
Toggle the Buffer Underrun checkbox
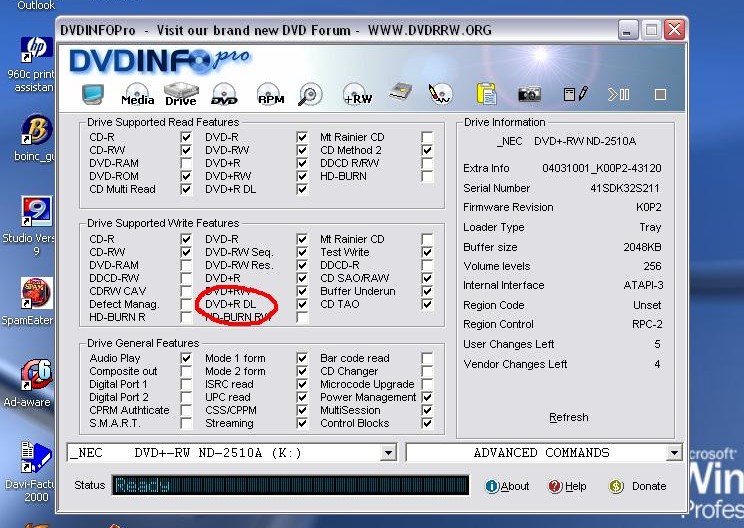click(x=427, y=291)
